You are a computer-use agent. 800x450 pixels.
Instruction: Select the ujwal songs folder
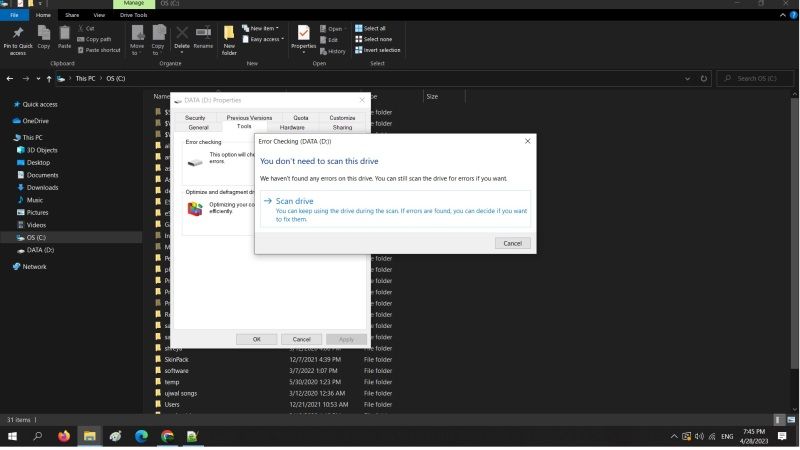(180, 393)
